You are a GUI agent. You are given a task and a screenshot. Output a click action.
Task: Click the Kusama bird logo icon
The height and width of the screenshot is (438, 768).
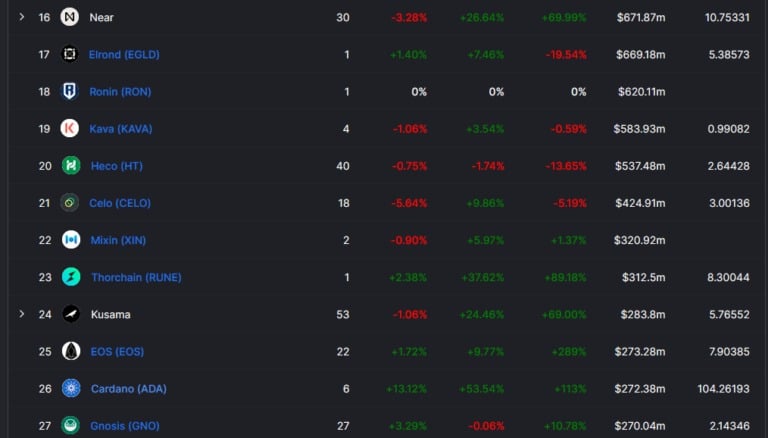click(70, 313)
